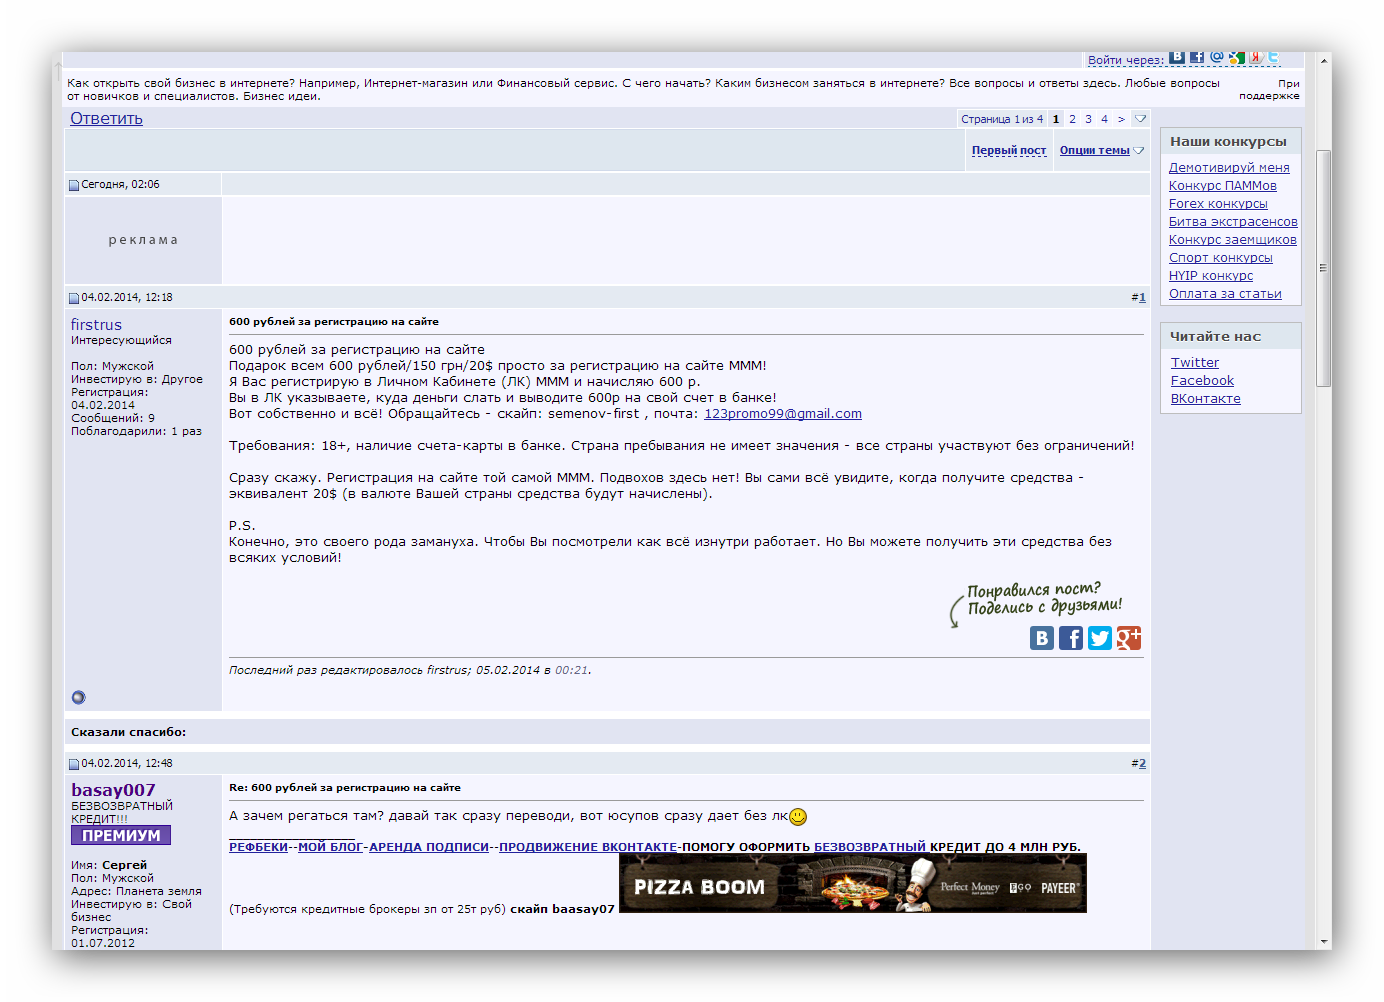Click the post icon beside 04.02.2014, 12:18

click(74, 298)
